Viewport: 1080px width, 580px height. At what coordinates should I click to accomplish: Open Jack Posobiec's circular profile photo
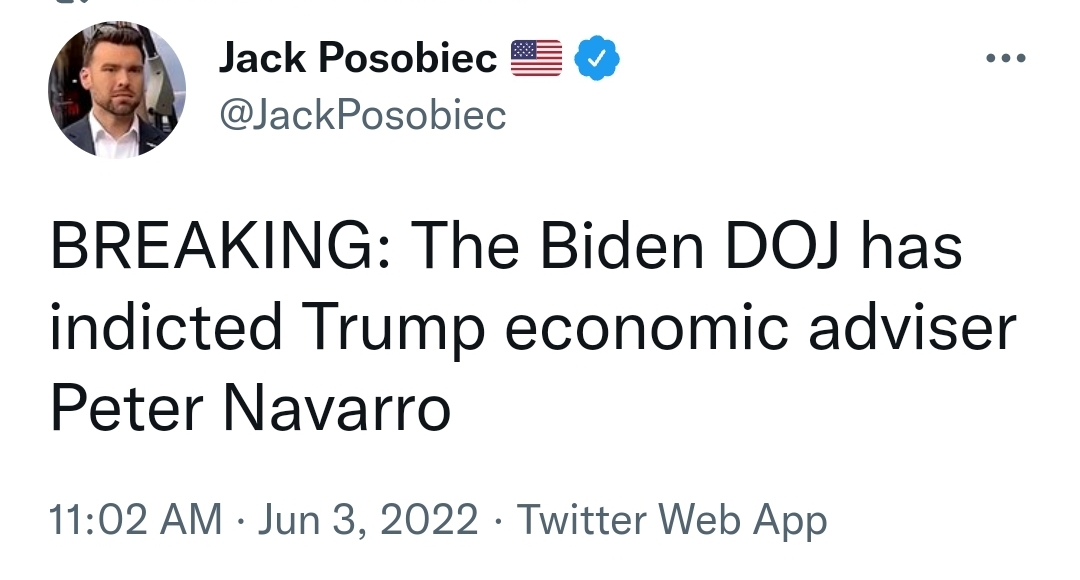pyautogui.click(x=116, y=90)
